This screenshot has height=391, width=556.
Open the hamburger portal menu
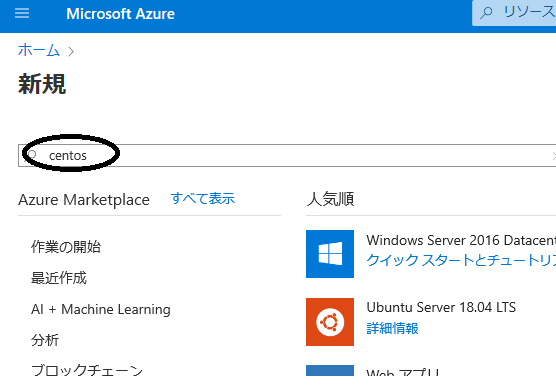tap(22, 13)
